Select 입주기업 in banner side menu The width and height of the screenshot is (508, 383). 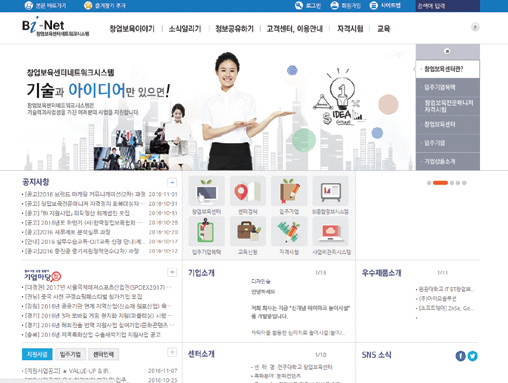448,143
